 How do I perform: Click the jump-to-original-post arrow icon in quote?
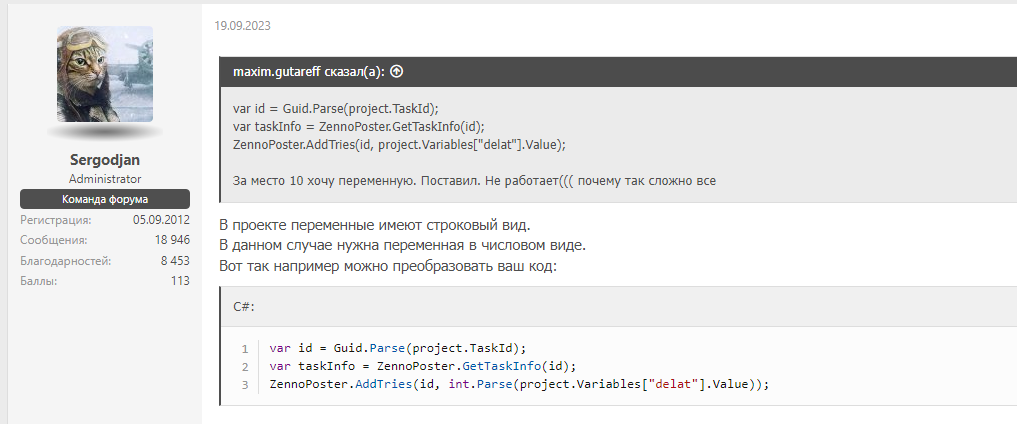(x=397, y=72)
